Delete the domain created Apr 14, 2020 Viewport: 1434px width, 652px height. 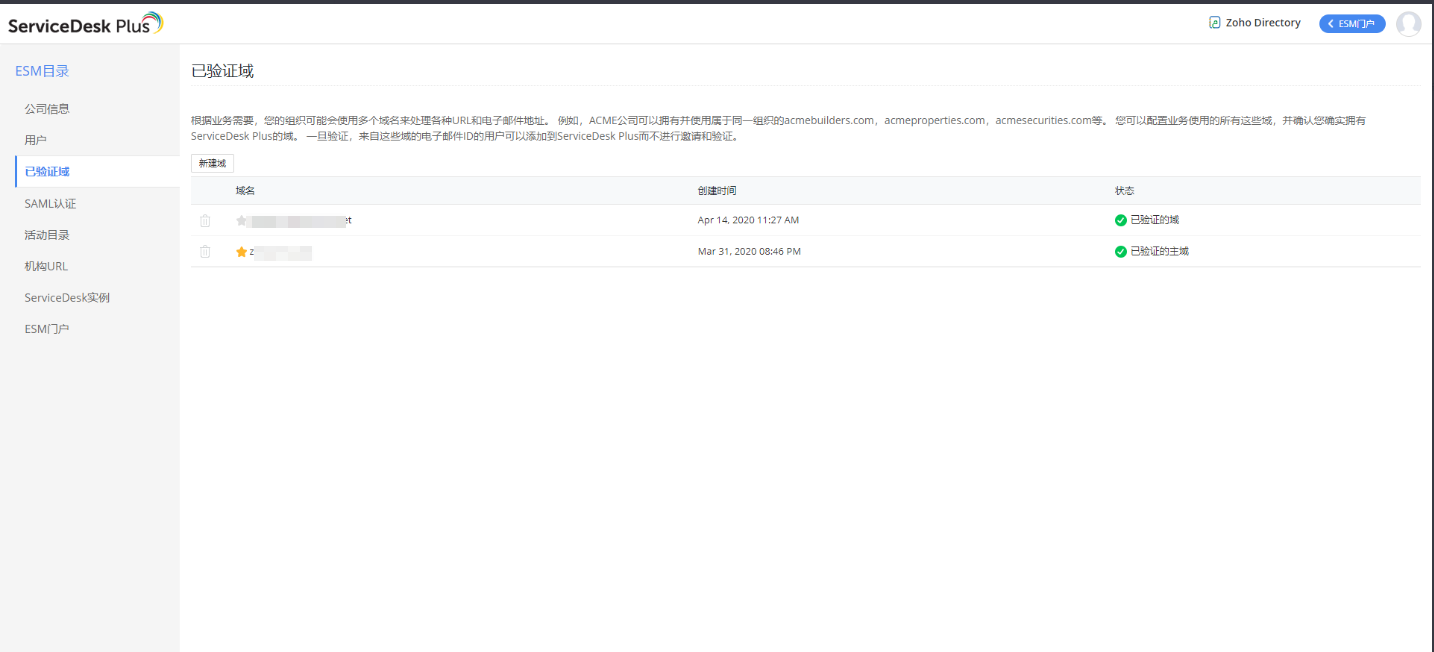coord(205,221)
